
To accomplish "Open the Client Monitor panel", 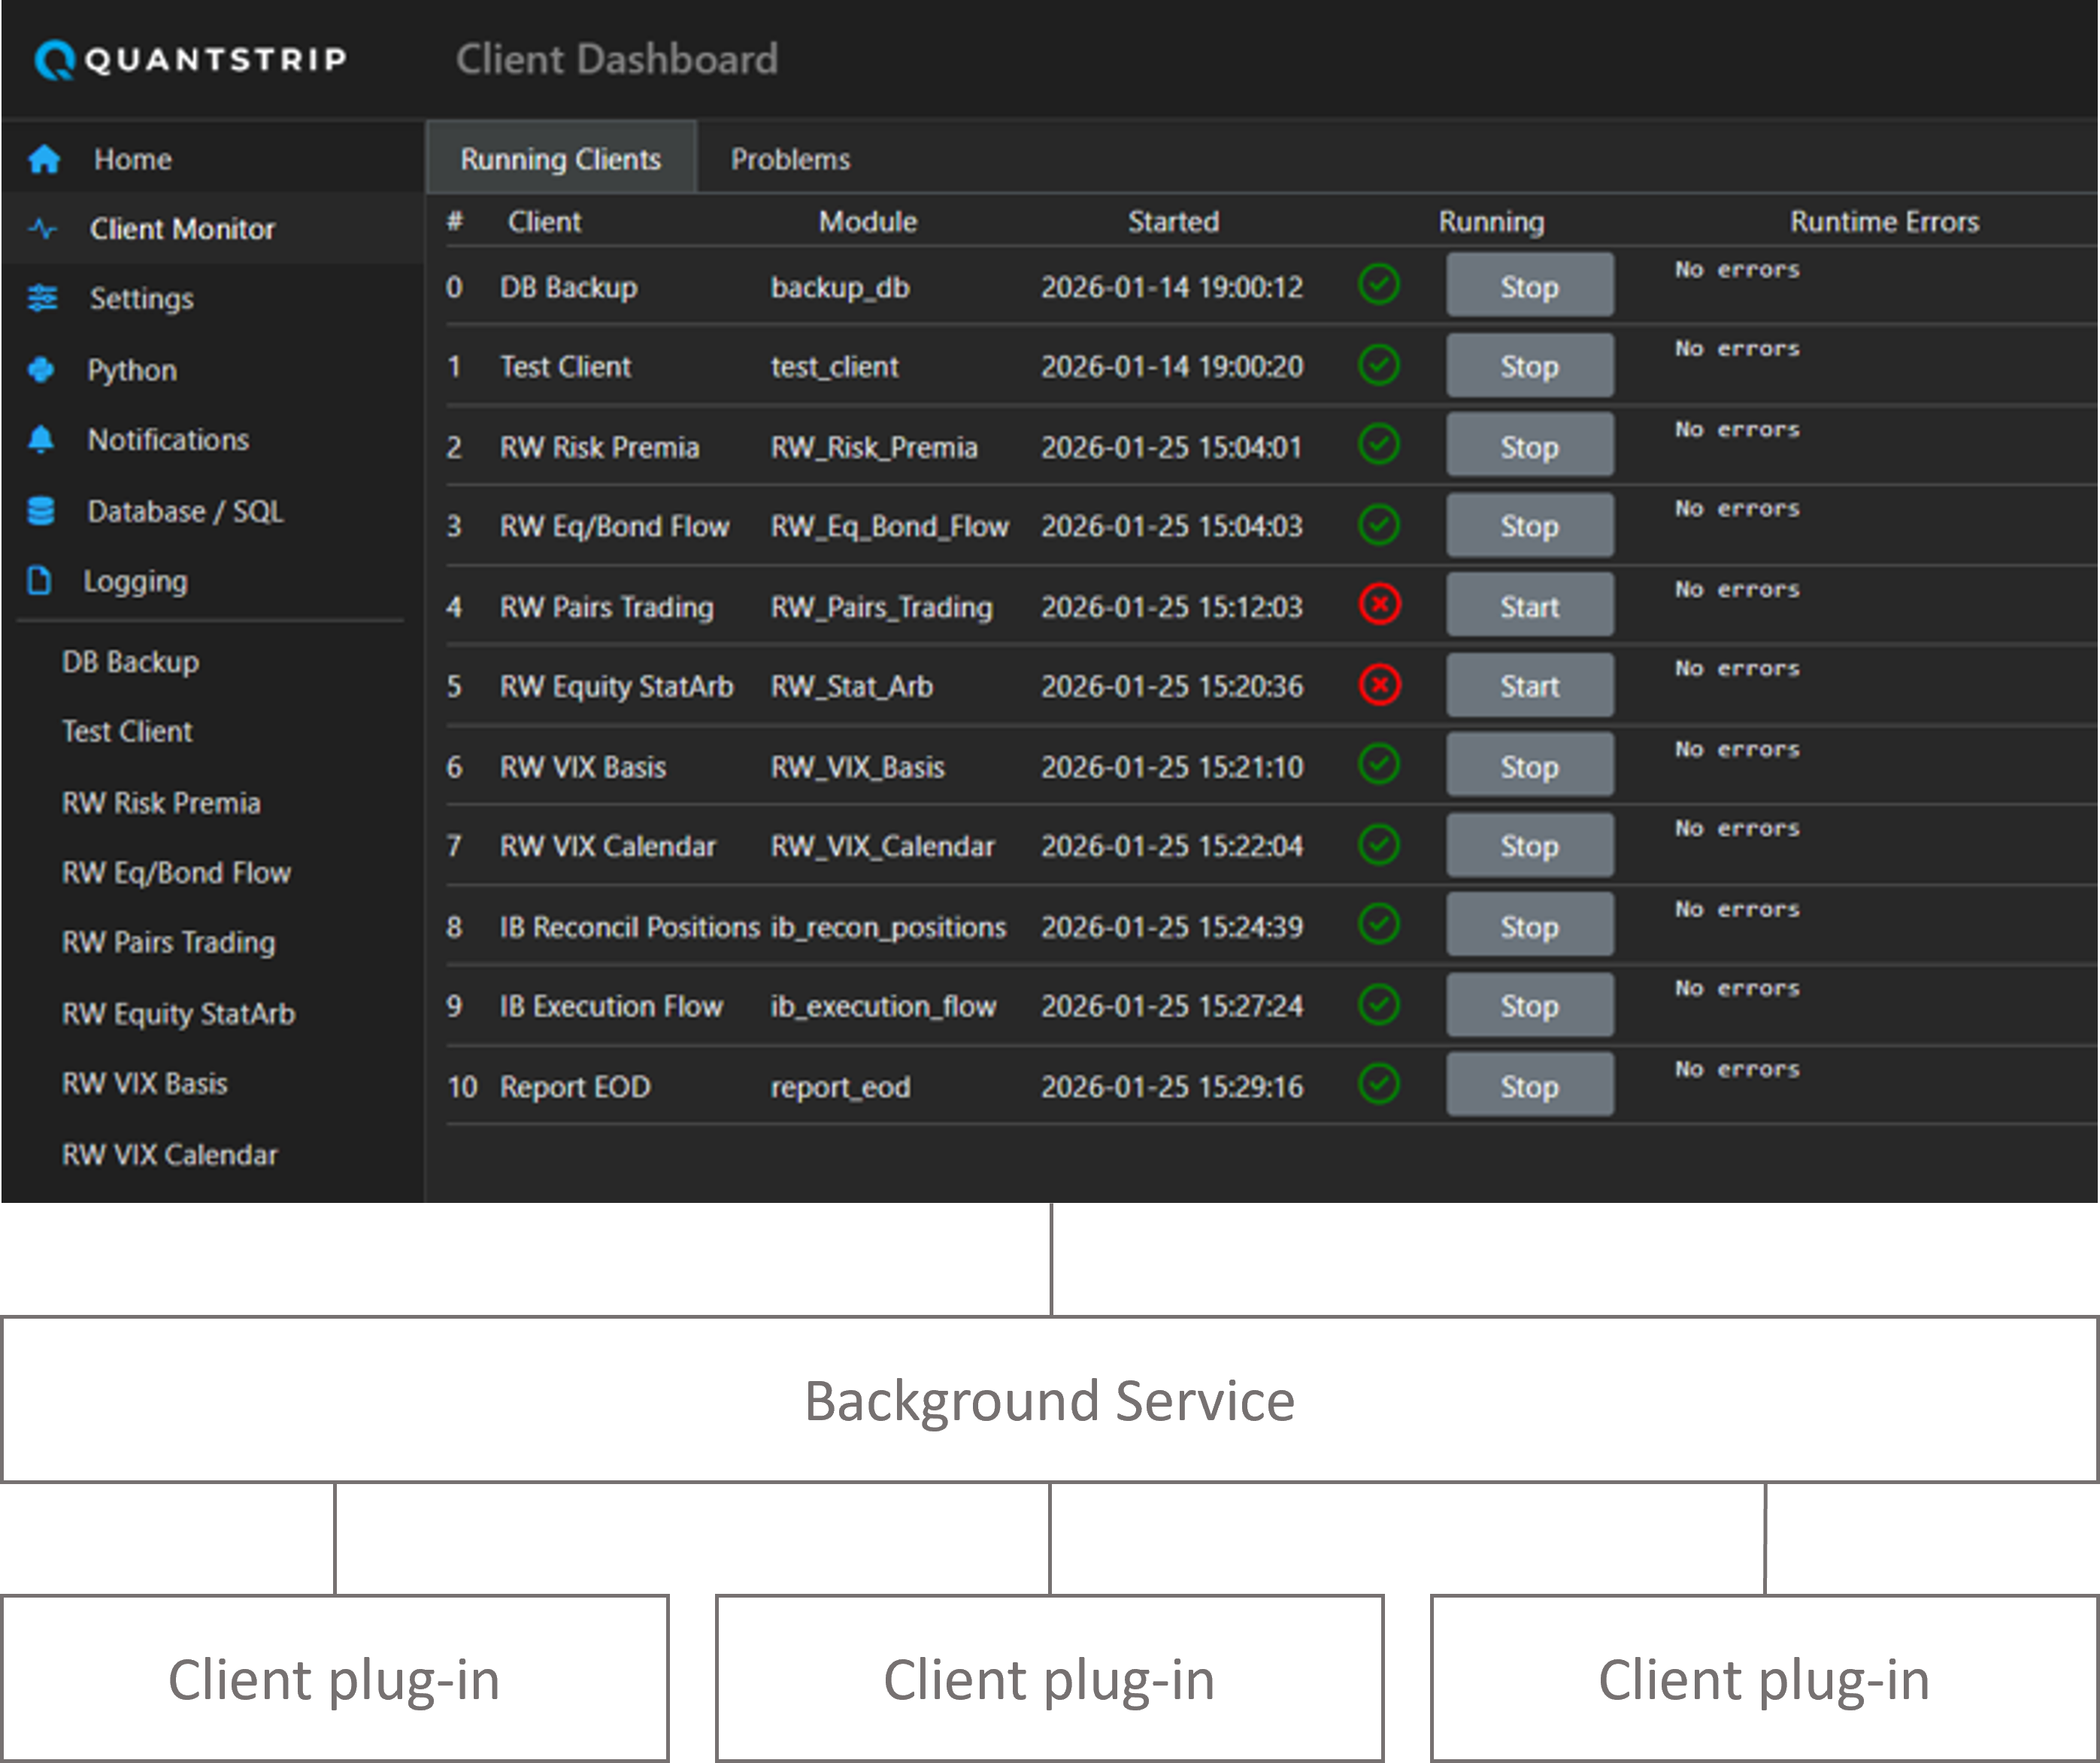I will click(x=182, y=228).
